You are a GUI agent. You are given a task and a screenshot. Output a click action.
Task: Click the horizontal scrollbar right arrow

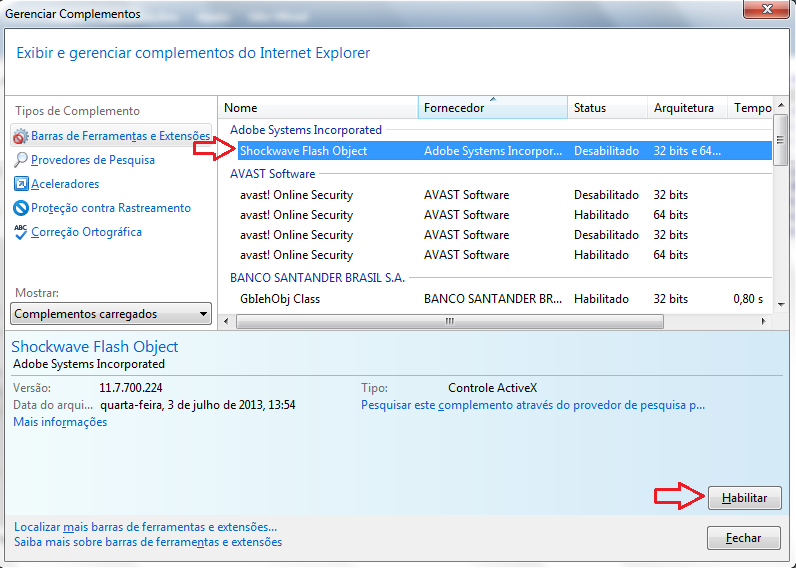coord(763,321)
